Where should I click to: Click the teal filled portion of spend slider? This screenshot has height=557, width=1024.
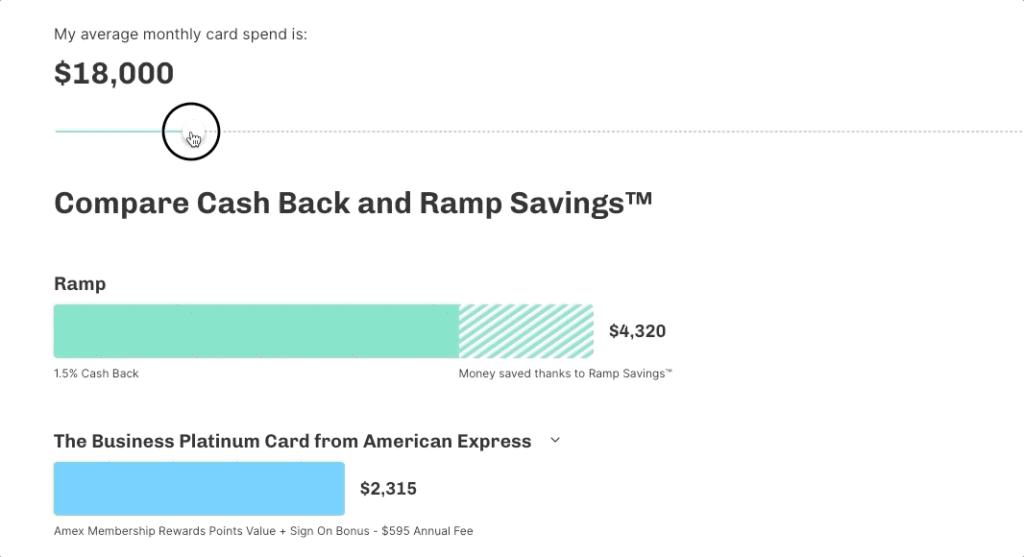coord(109,131)
